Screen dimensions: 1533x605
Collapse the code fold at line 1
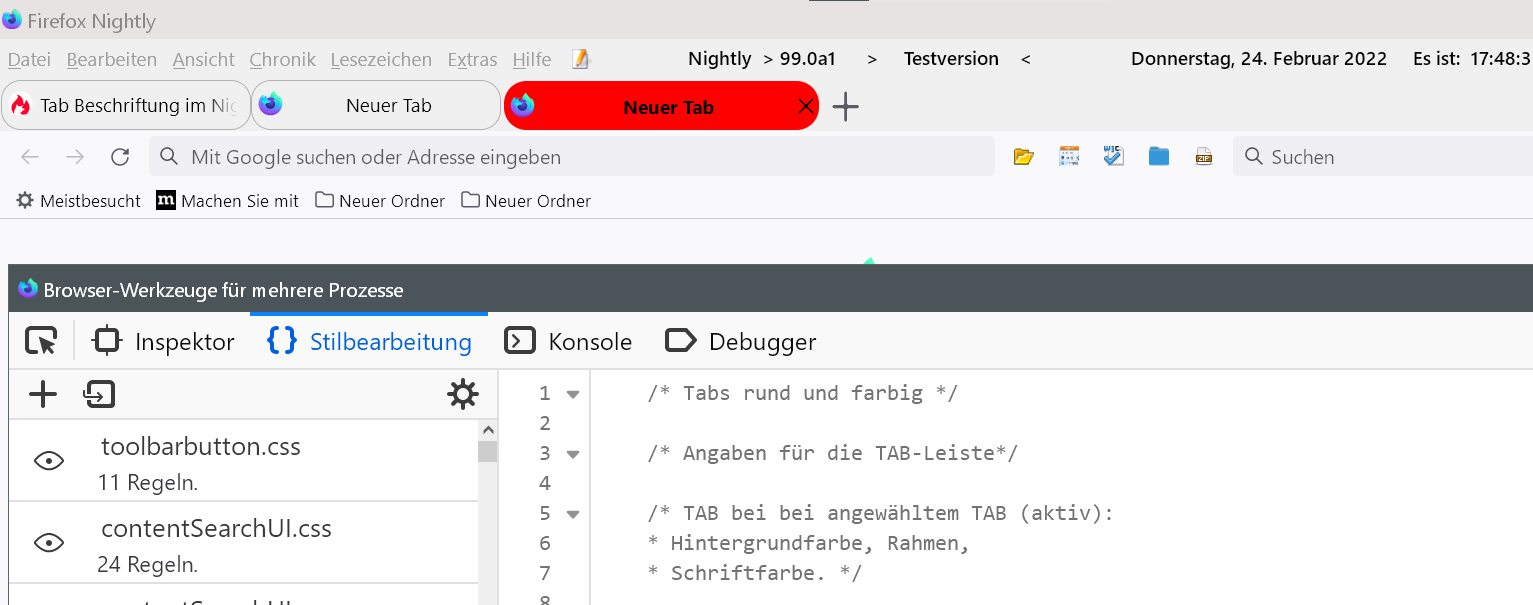tap(573, 394)
